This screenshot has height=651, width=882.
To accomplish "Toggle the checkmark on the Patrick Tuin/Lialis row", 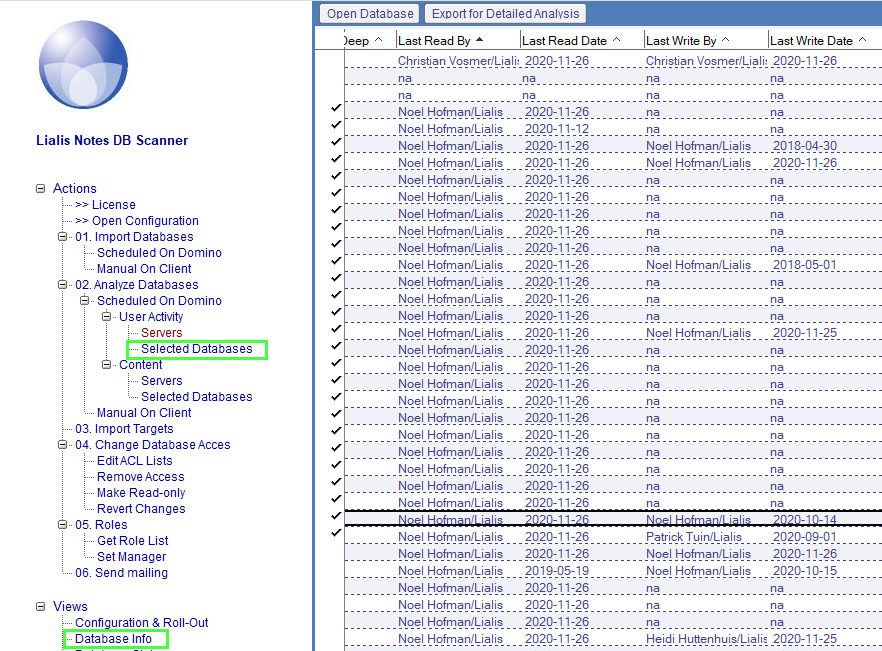I will (335, 537).
